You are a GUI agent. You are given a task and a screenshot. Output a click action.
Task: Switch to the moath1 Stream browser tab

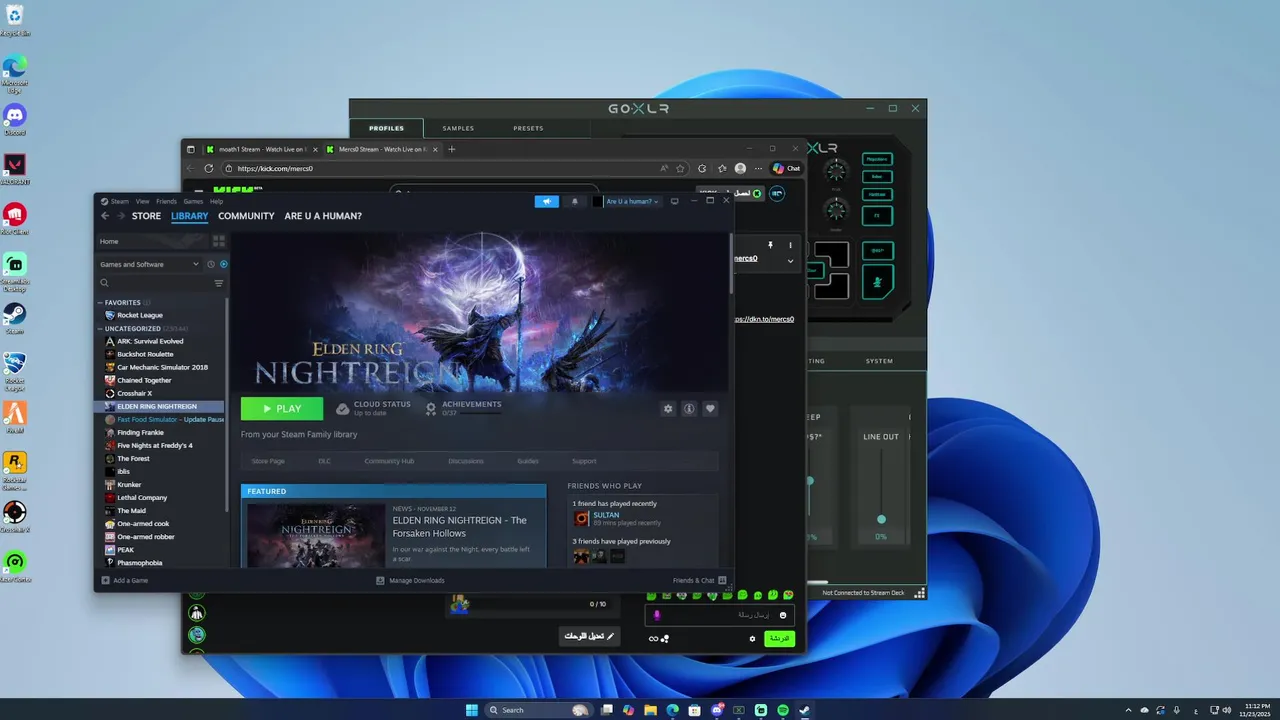click(262, 149)
